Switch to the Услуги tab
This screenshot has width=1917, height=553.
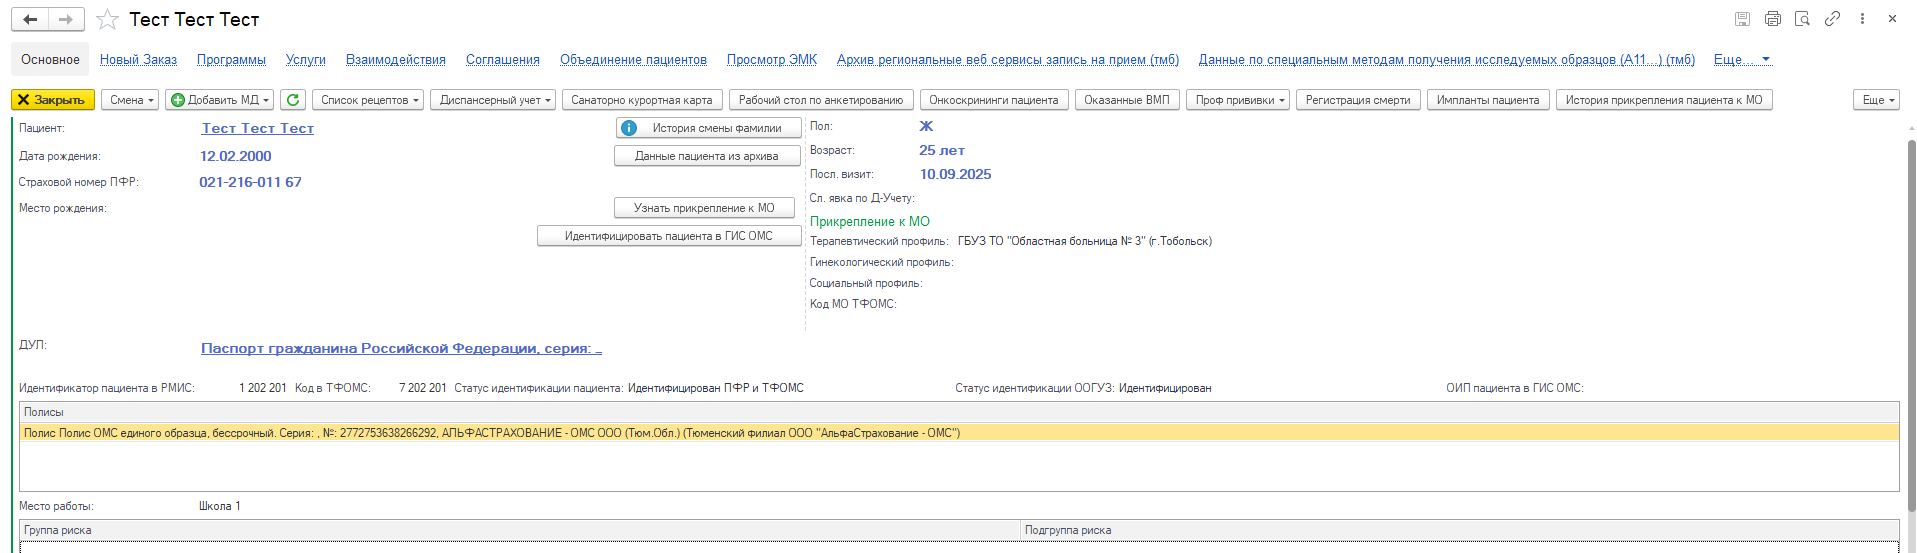[x=305, y=60]
